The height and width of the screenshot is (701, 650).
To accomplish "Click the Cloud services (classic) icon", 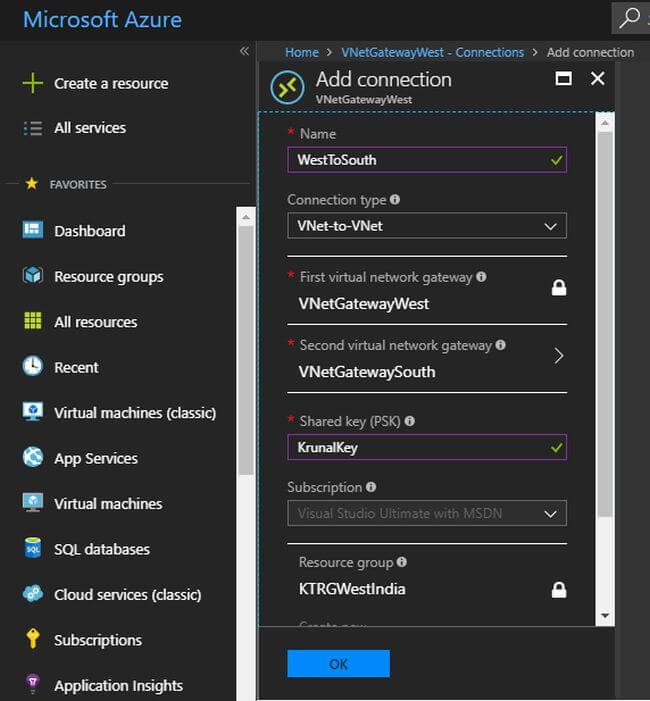I will click(33, 593).
